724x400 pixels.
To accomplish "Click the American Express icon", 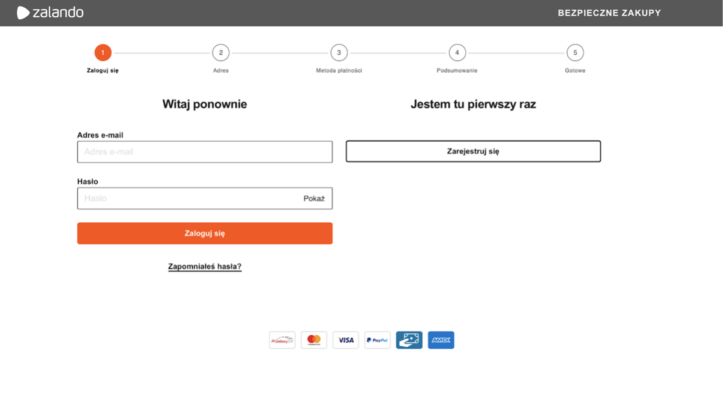I will pos(441,340).
